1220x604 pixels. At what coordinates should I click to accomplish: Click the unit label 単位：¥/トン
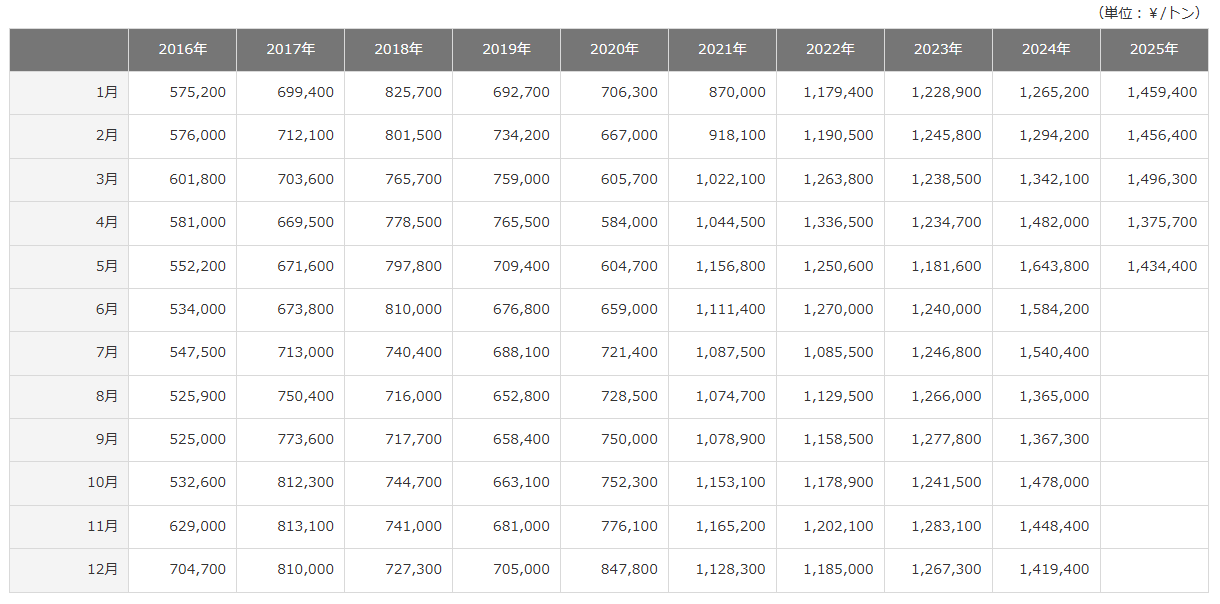(1150, 13)
